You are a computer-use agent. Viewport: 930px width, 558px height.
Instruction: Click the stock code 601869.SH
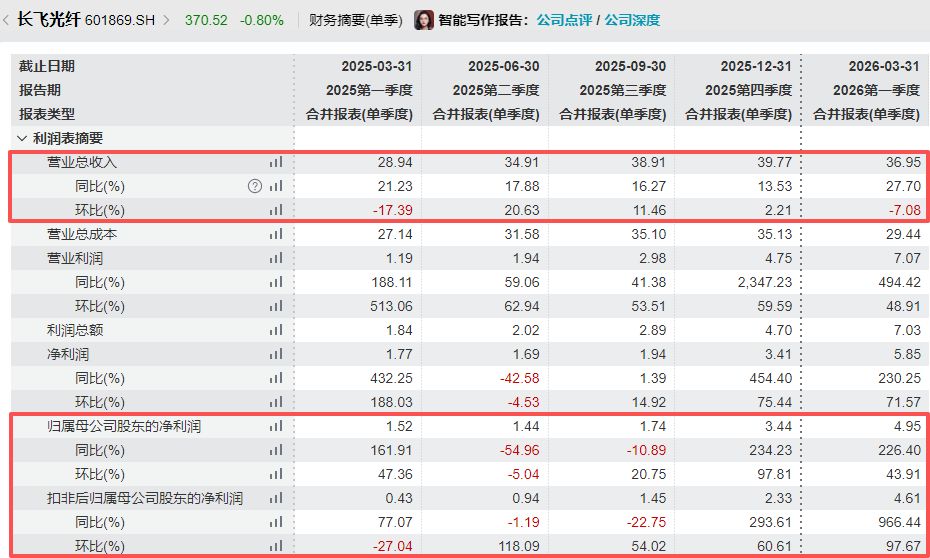click(120, 20)
